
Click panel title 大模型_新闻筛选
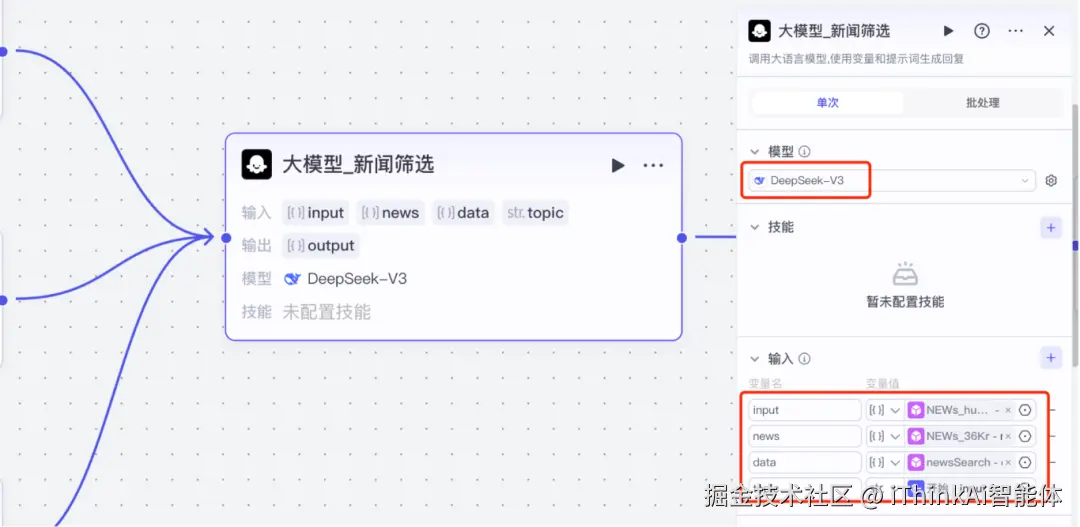(x=834, y=31)
